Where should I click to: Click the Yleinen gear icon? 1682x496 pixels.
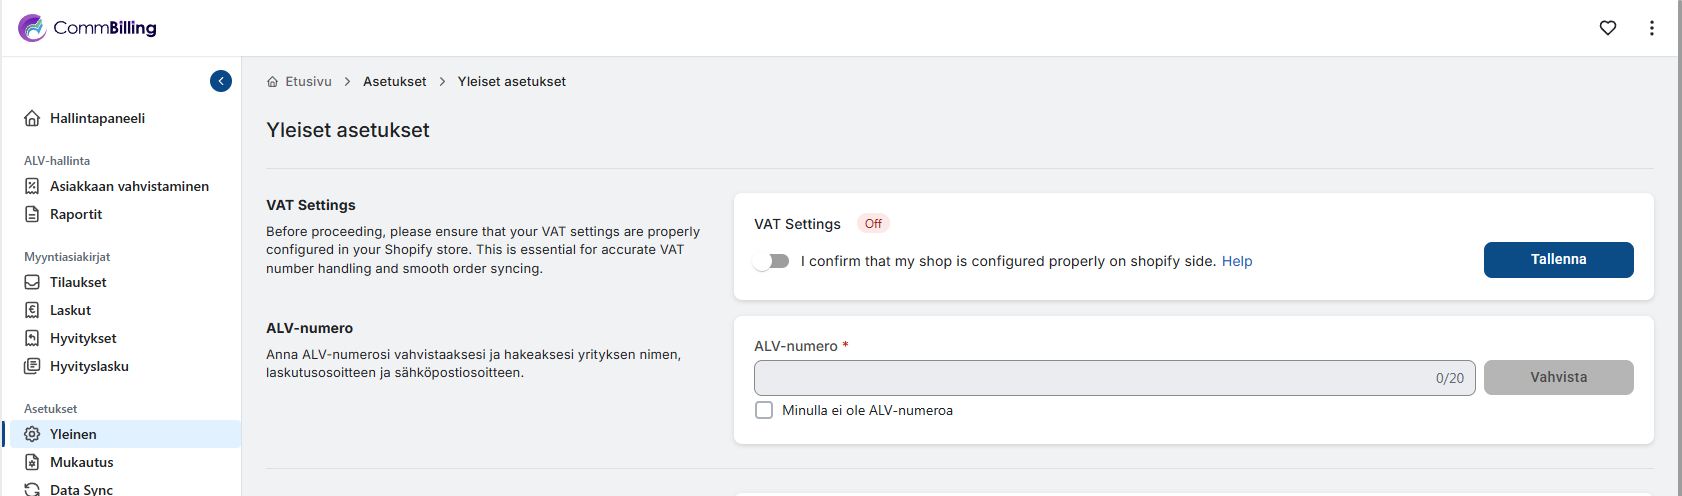click(x=32, y=434)
